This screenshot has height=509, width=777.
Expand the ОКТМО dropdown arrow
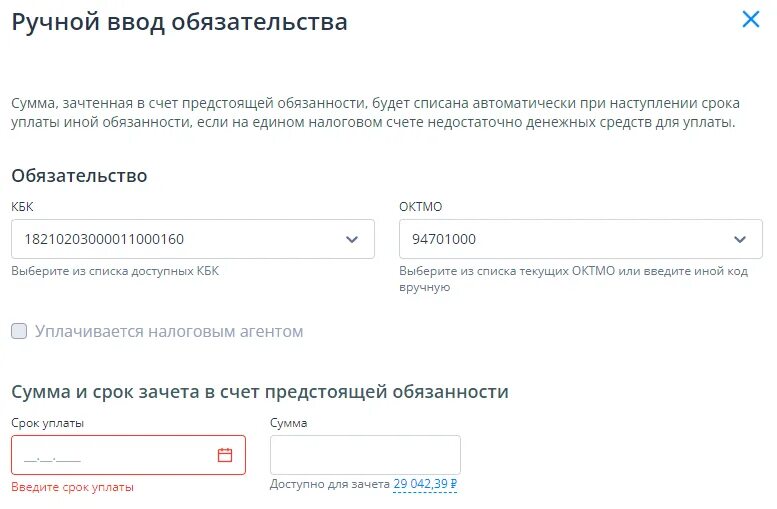click(x=740, y=239)
